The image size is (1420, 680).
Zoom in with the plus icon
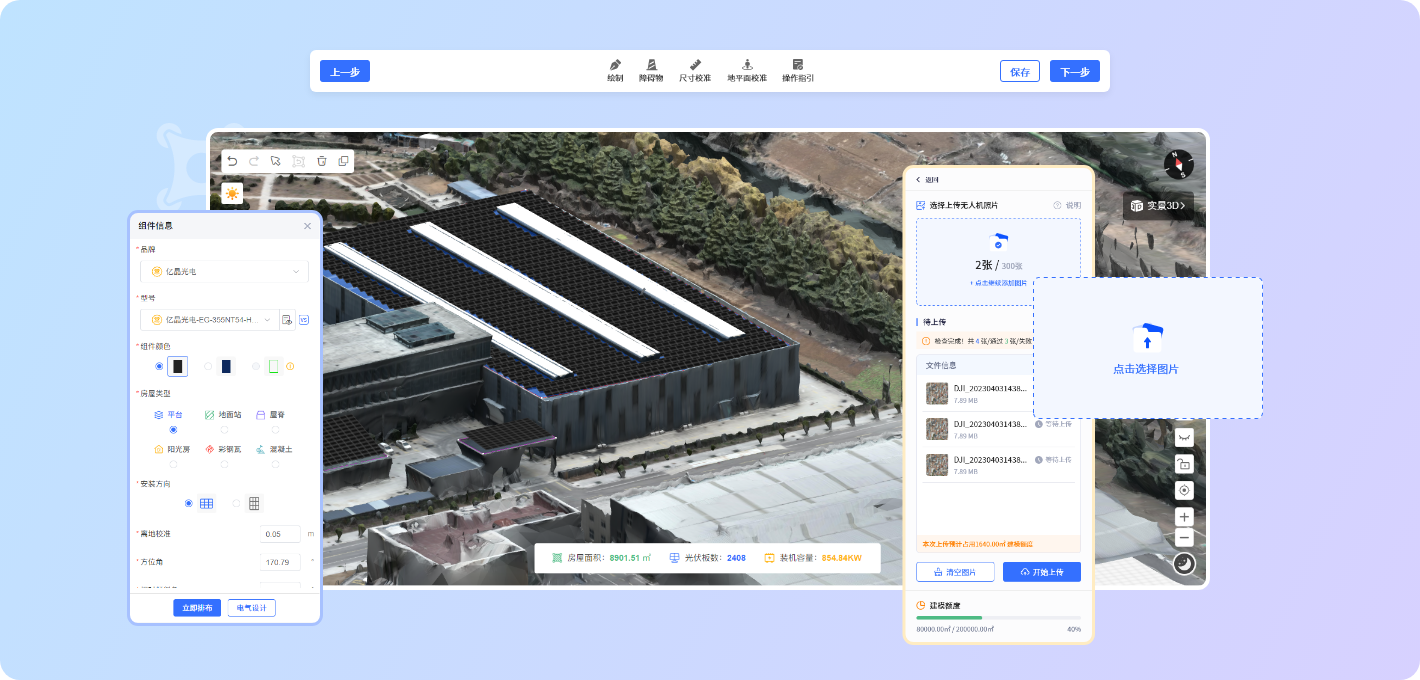1184,517
